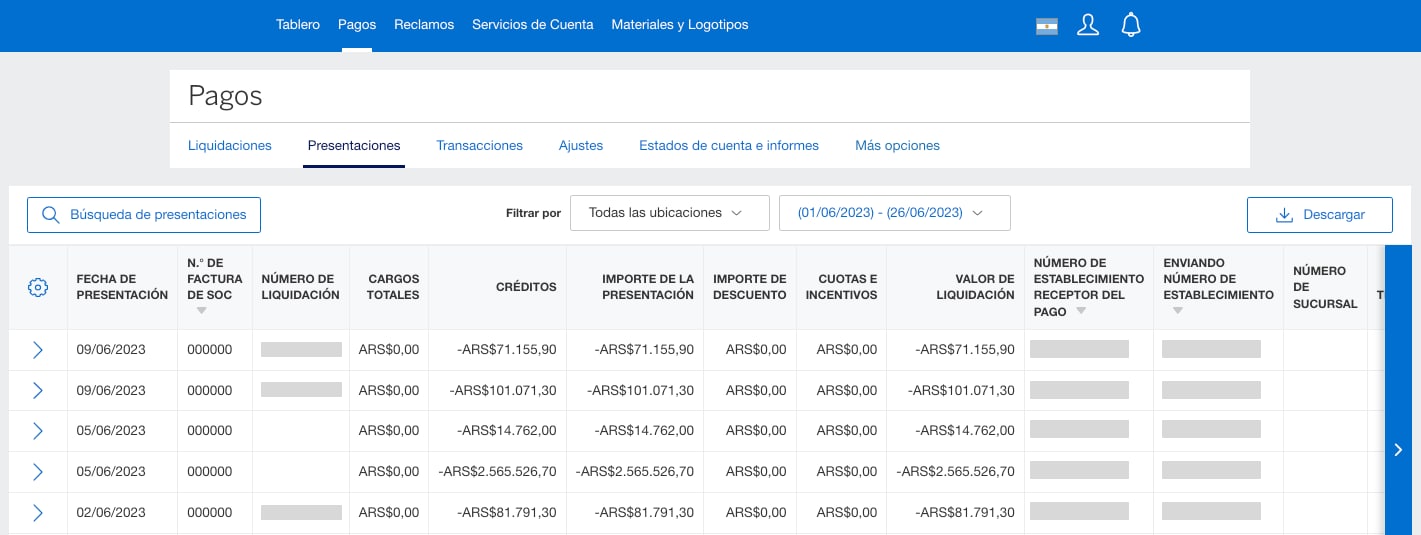
Task: Sort by Enviando número de establecimiento arrow
Action: [x=1178, y=311]
